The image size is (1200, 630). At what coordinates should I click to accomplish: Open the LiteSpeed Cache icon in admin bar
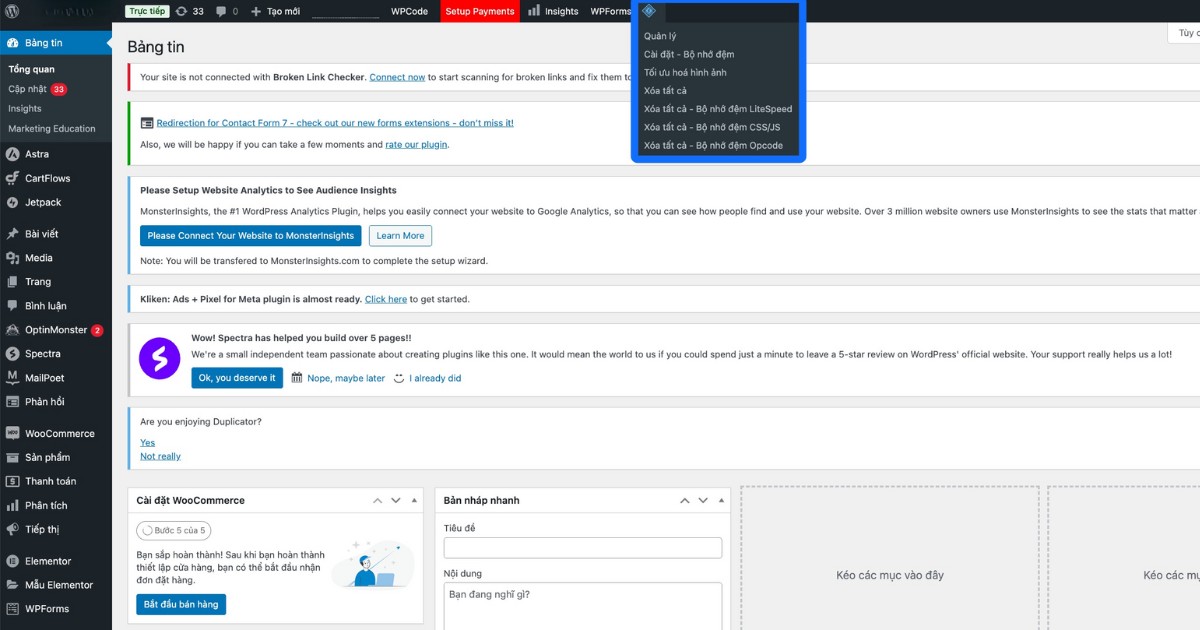[x=648, y=11]
